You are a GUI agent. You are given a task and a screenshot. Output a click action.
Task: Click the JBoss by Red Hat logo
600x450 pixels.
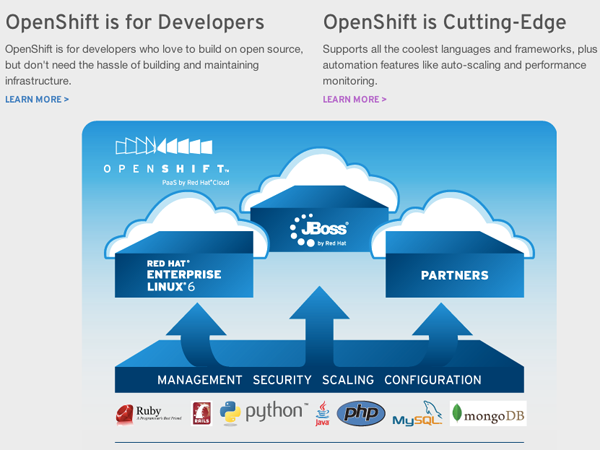[x=320, y=230]
